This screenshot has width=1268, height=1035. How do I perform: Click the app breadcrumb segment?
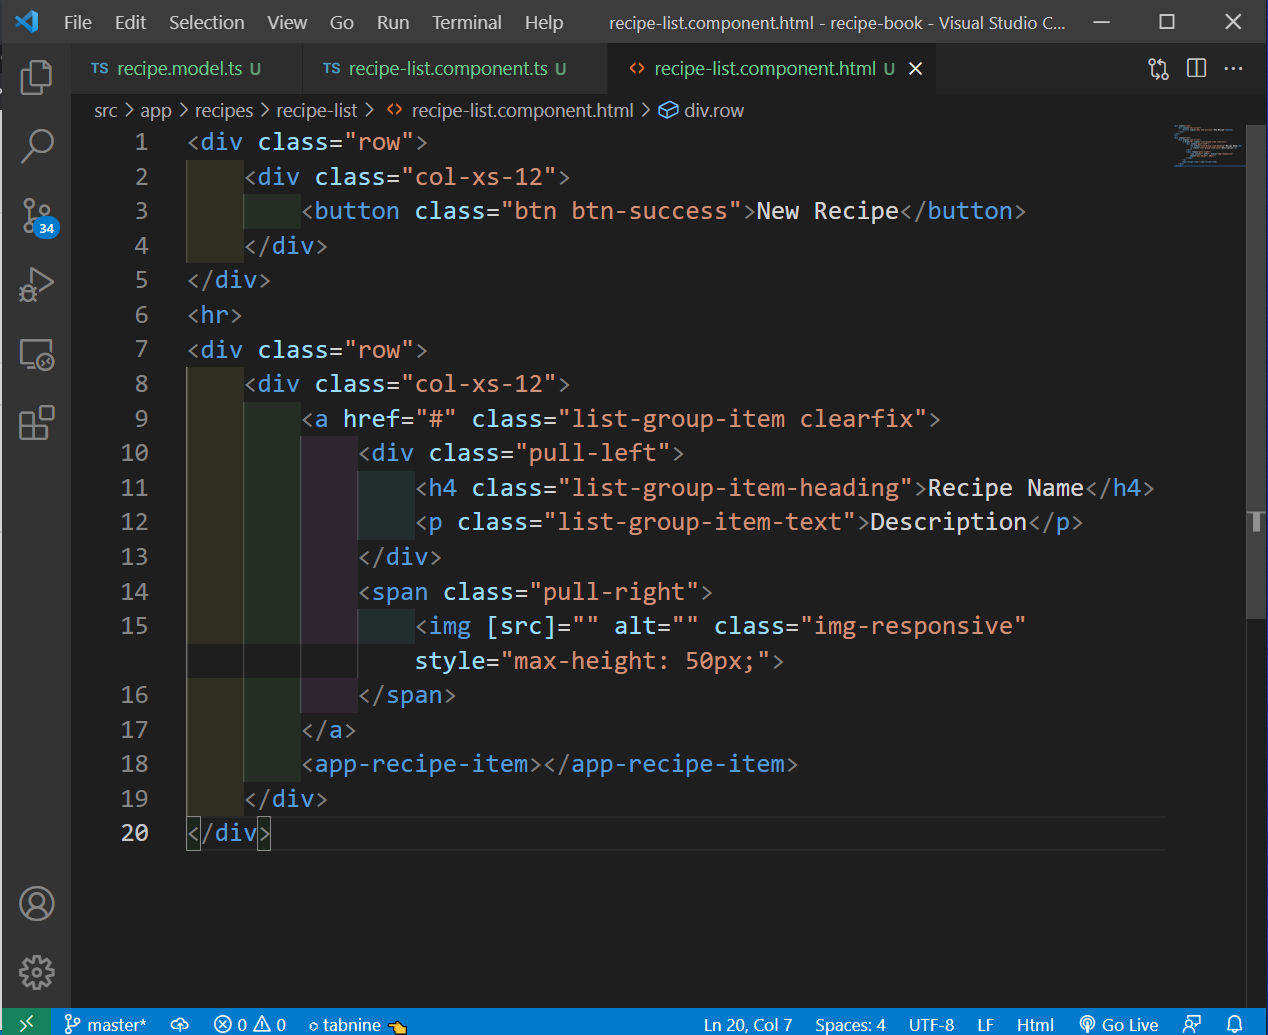tap(156, 110)
